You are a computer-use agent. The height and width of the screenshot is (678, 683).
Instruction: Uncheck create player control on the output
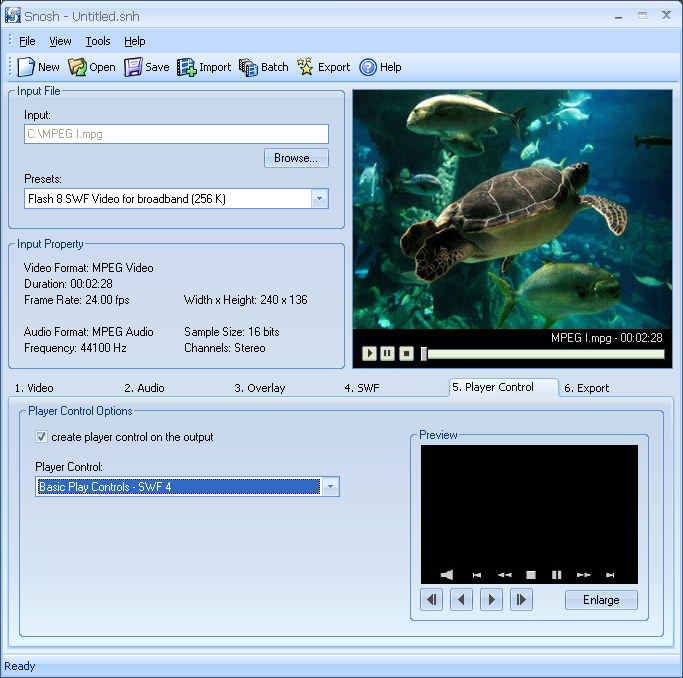pos(41,437)
